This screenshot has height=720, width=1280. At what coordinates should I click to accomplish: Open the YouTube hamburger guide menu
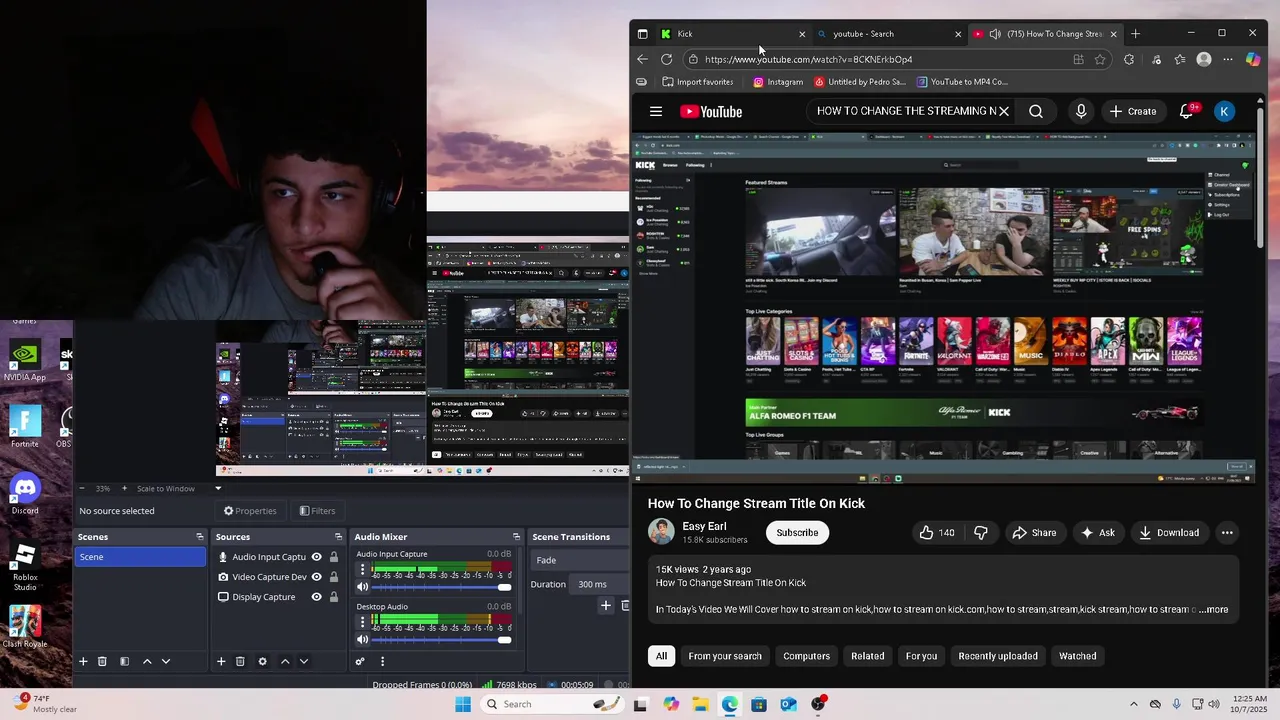coord(656,111)
